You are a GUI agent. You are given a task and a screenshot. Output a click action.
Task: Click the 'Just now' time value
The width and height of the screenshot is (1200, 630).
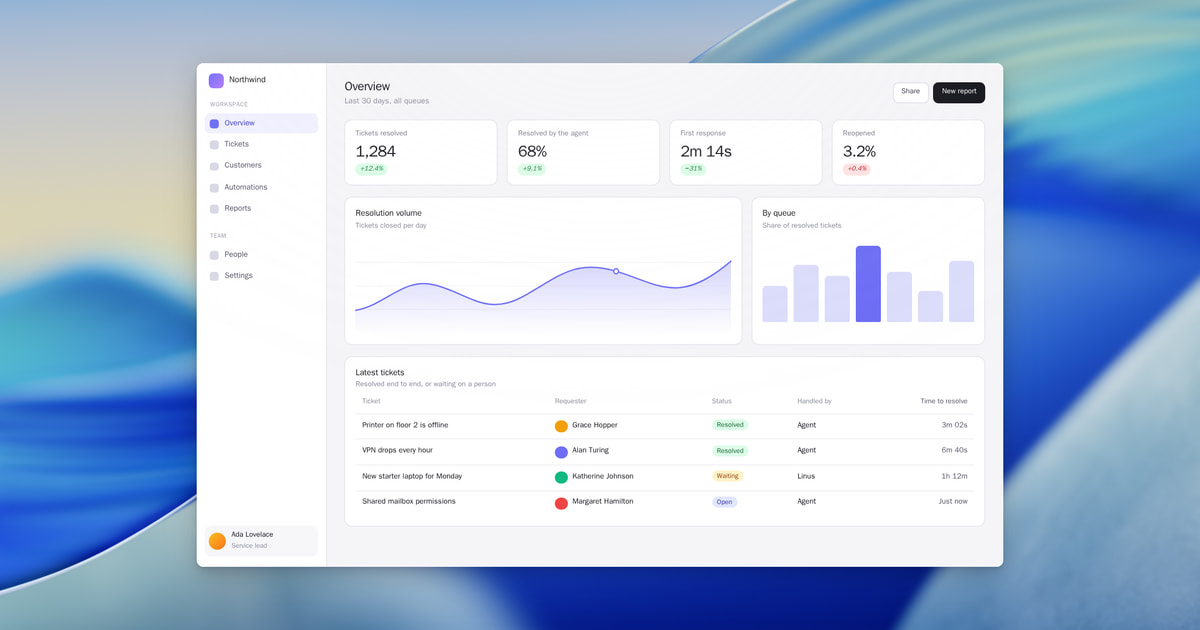click(x=953, y=501)
